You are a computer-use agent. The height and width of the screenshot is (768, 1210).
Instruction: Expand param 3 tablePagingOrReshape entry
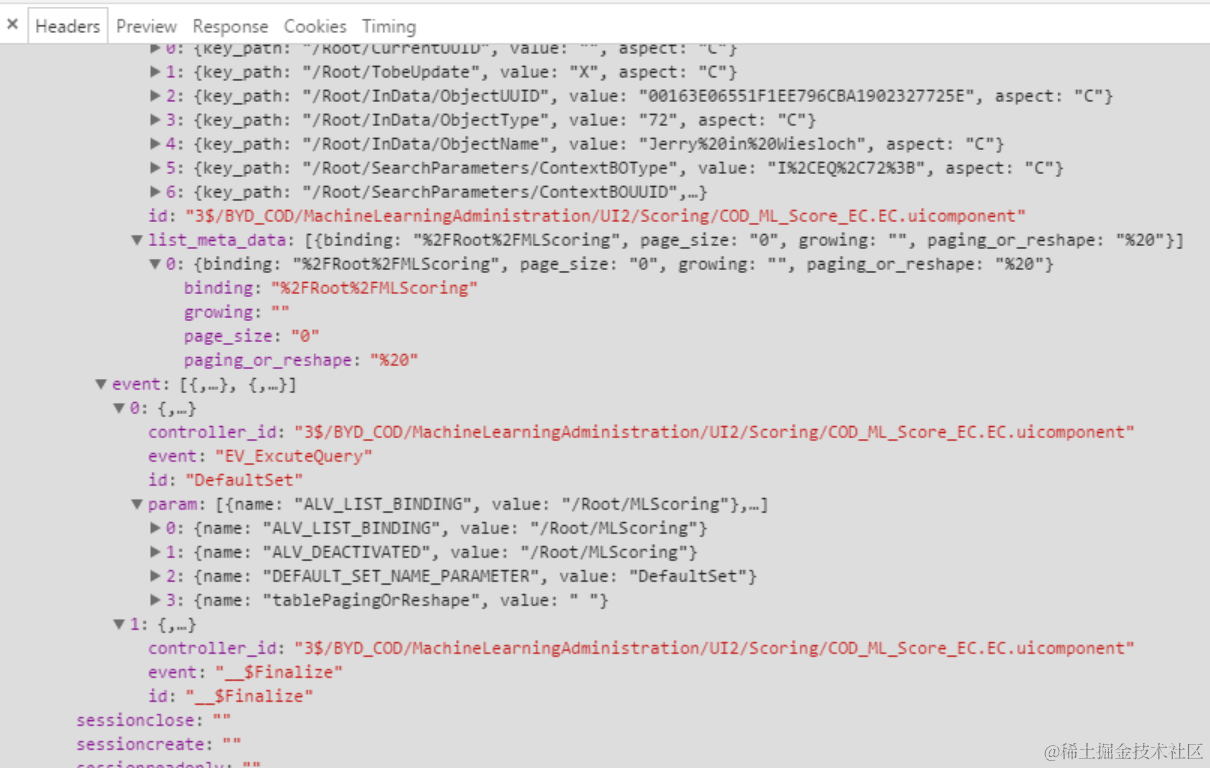155,600
